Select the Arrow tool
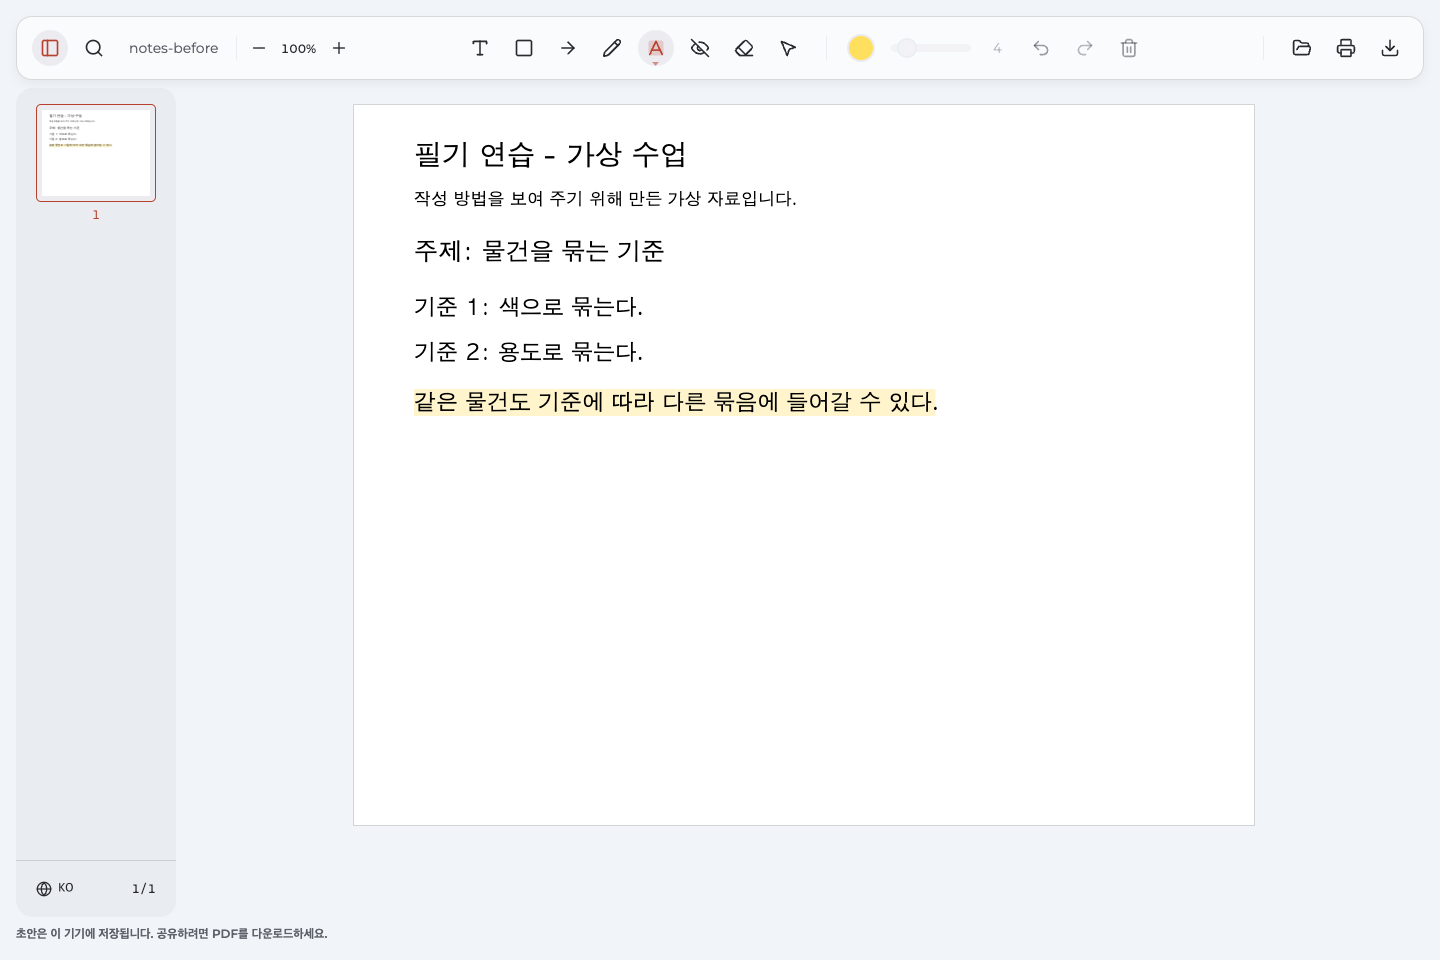The image size is (1440, 960). (568, 48)
